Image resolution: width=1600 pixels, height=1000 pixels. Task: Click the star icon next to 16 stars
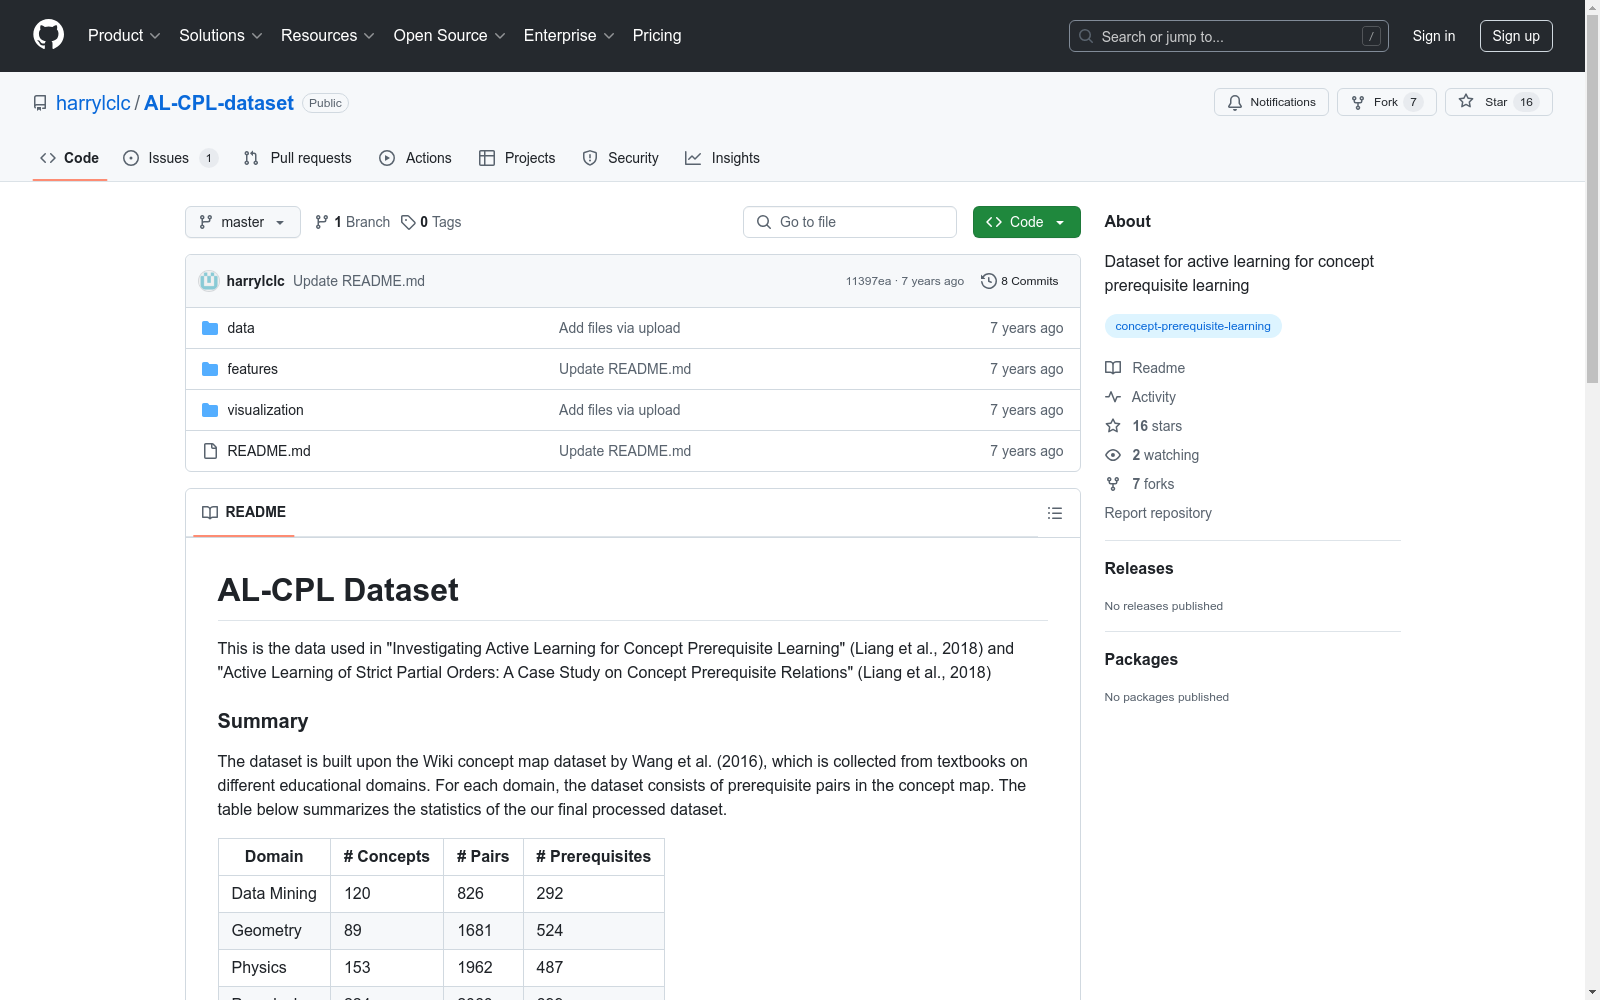[1113, 426]
